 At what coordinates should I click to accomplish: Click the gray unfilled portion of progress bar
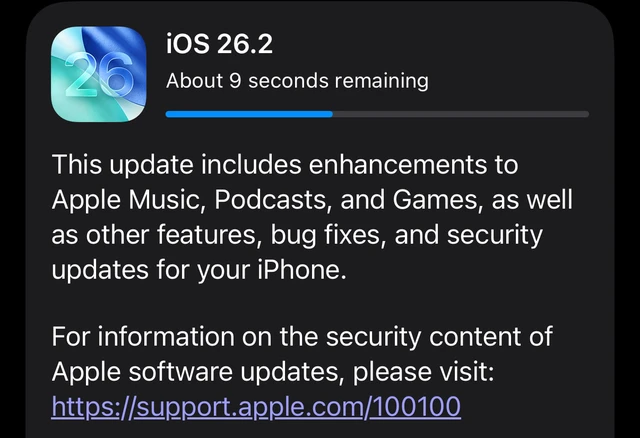click(x=460, y=114)
